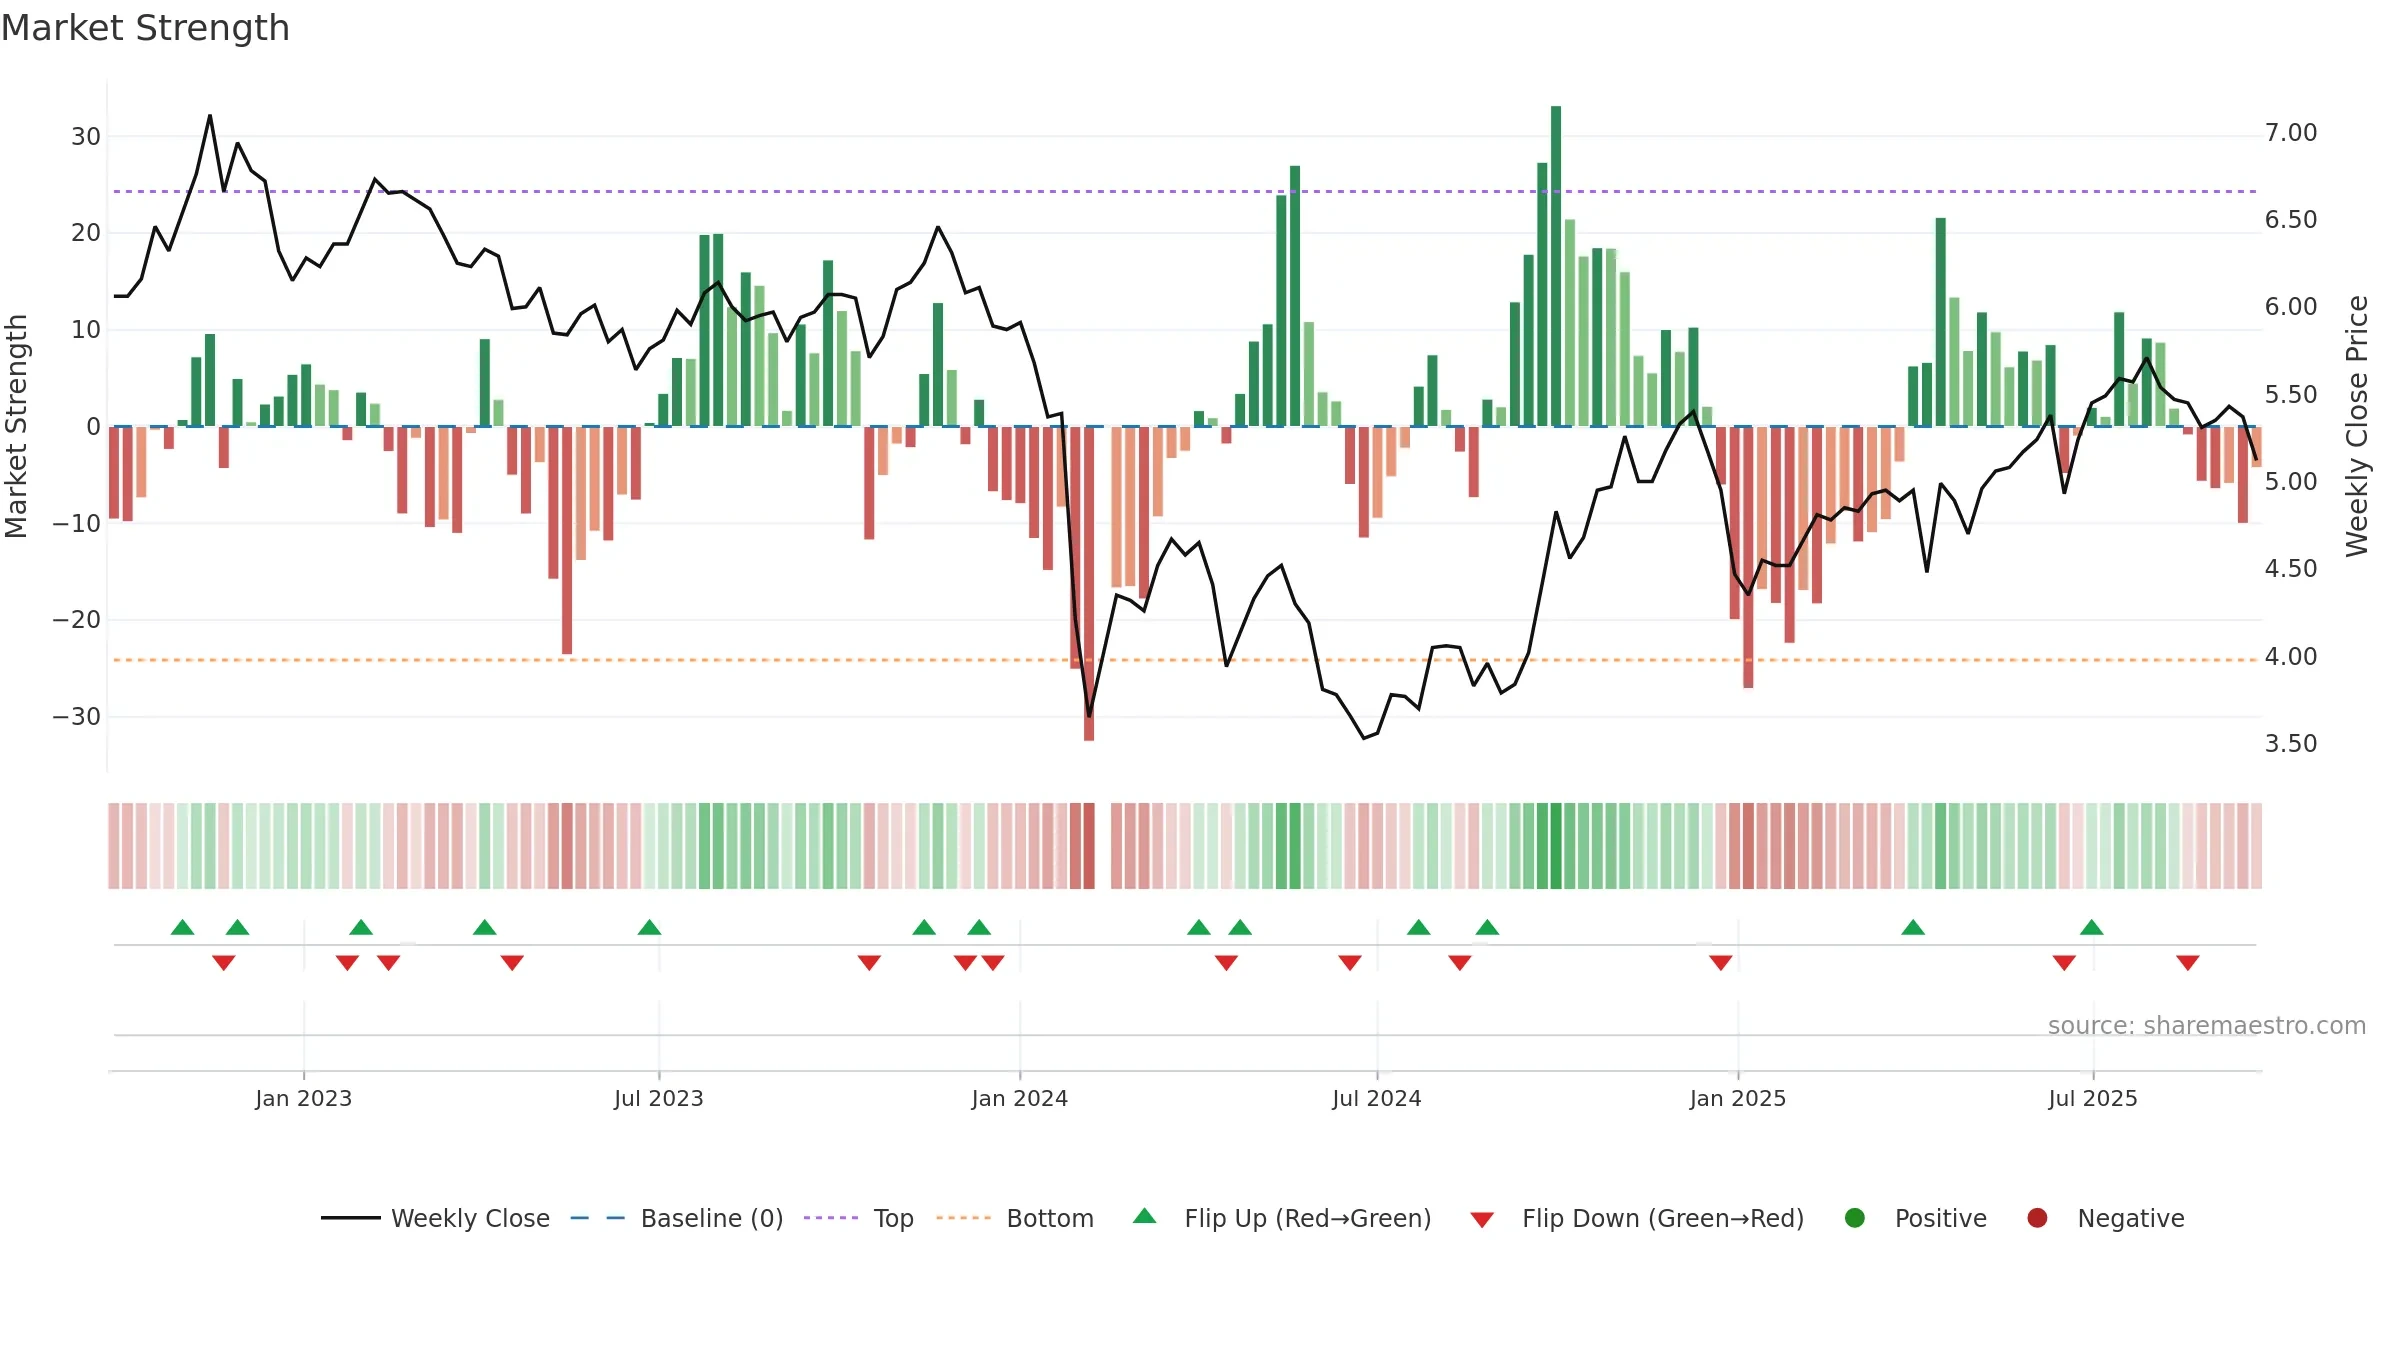Viewport: 2400px width, 1350px height.
Task: Click the 4.00 price tick label
Action: tap(2291, 657)
